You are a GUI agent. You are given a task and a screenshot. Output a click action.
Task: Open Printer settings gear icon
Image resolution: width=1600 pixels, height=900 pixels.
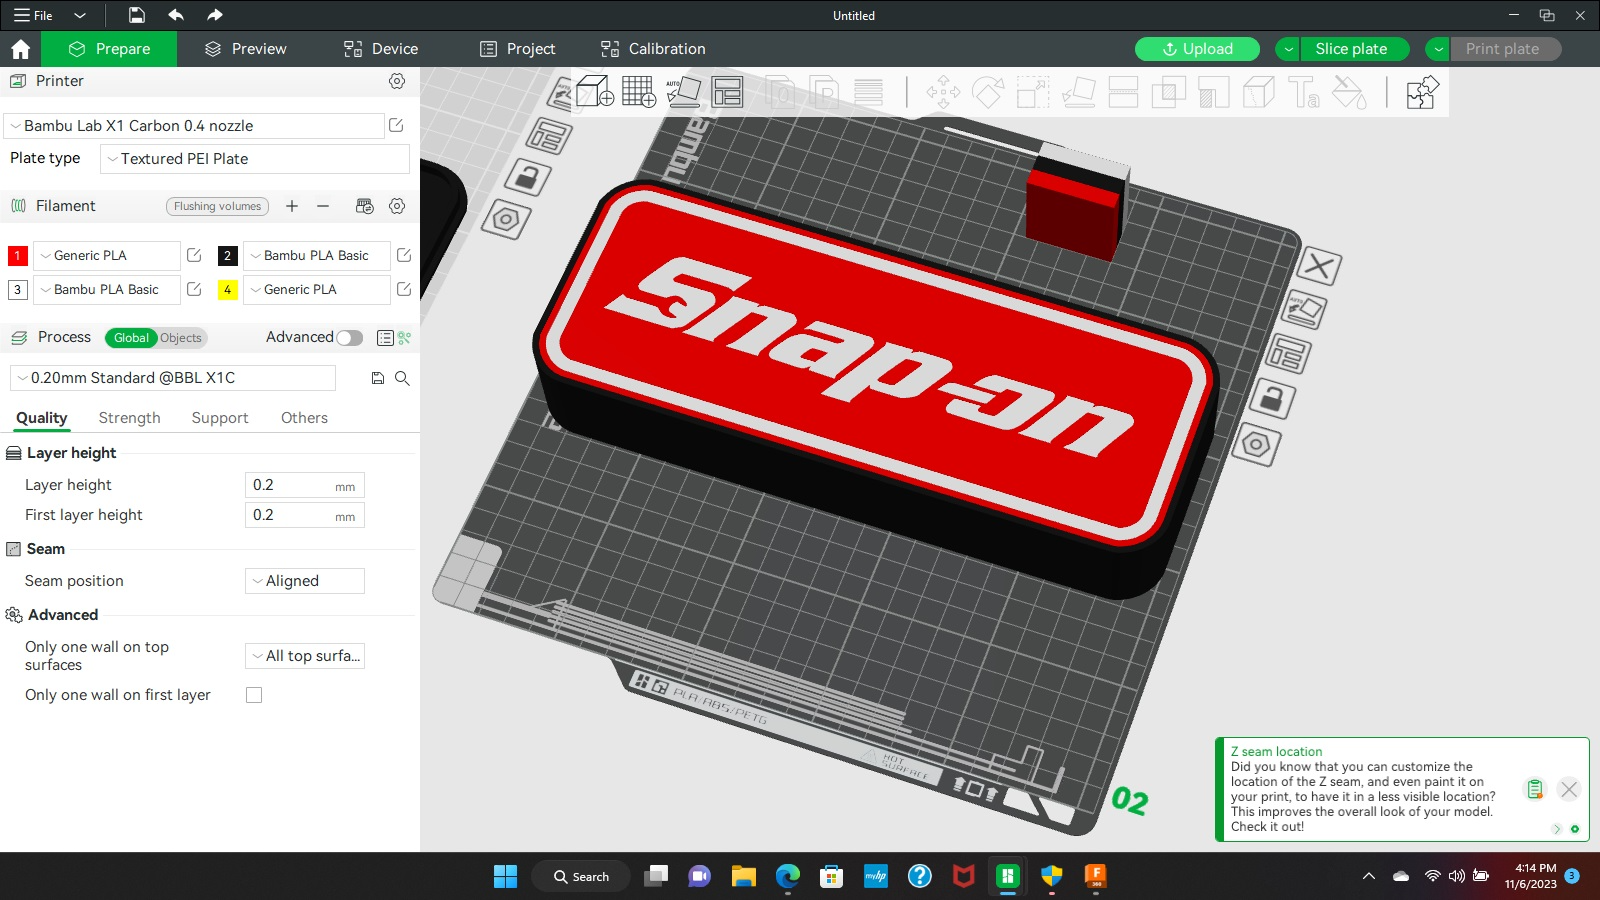(397, 81)
